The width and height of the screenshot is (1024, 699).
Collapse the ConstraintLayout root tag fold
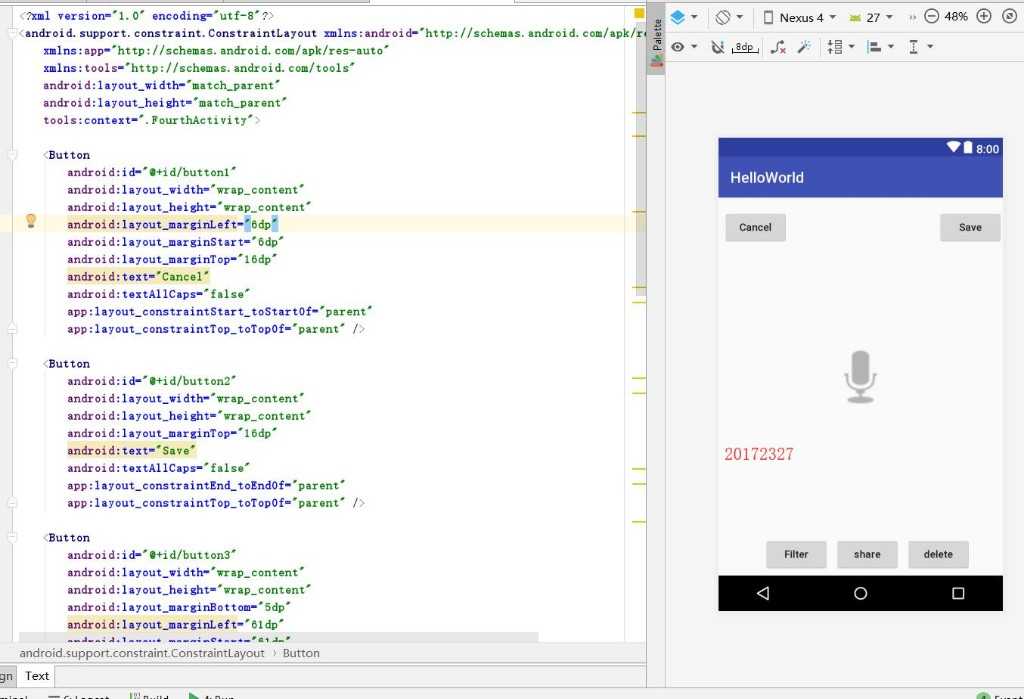click(x=12, y=33)
